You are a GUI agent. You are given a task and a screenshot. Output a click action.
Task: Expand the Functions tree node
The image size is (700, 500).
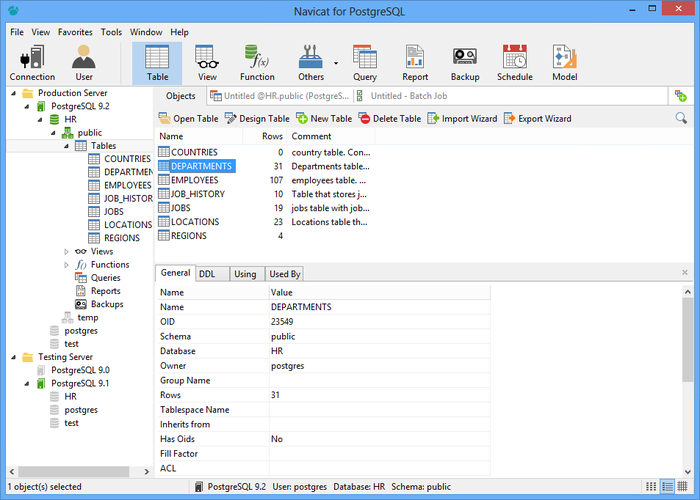tap(66, 265)
